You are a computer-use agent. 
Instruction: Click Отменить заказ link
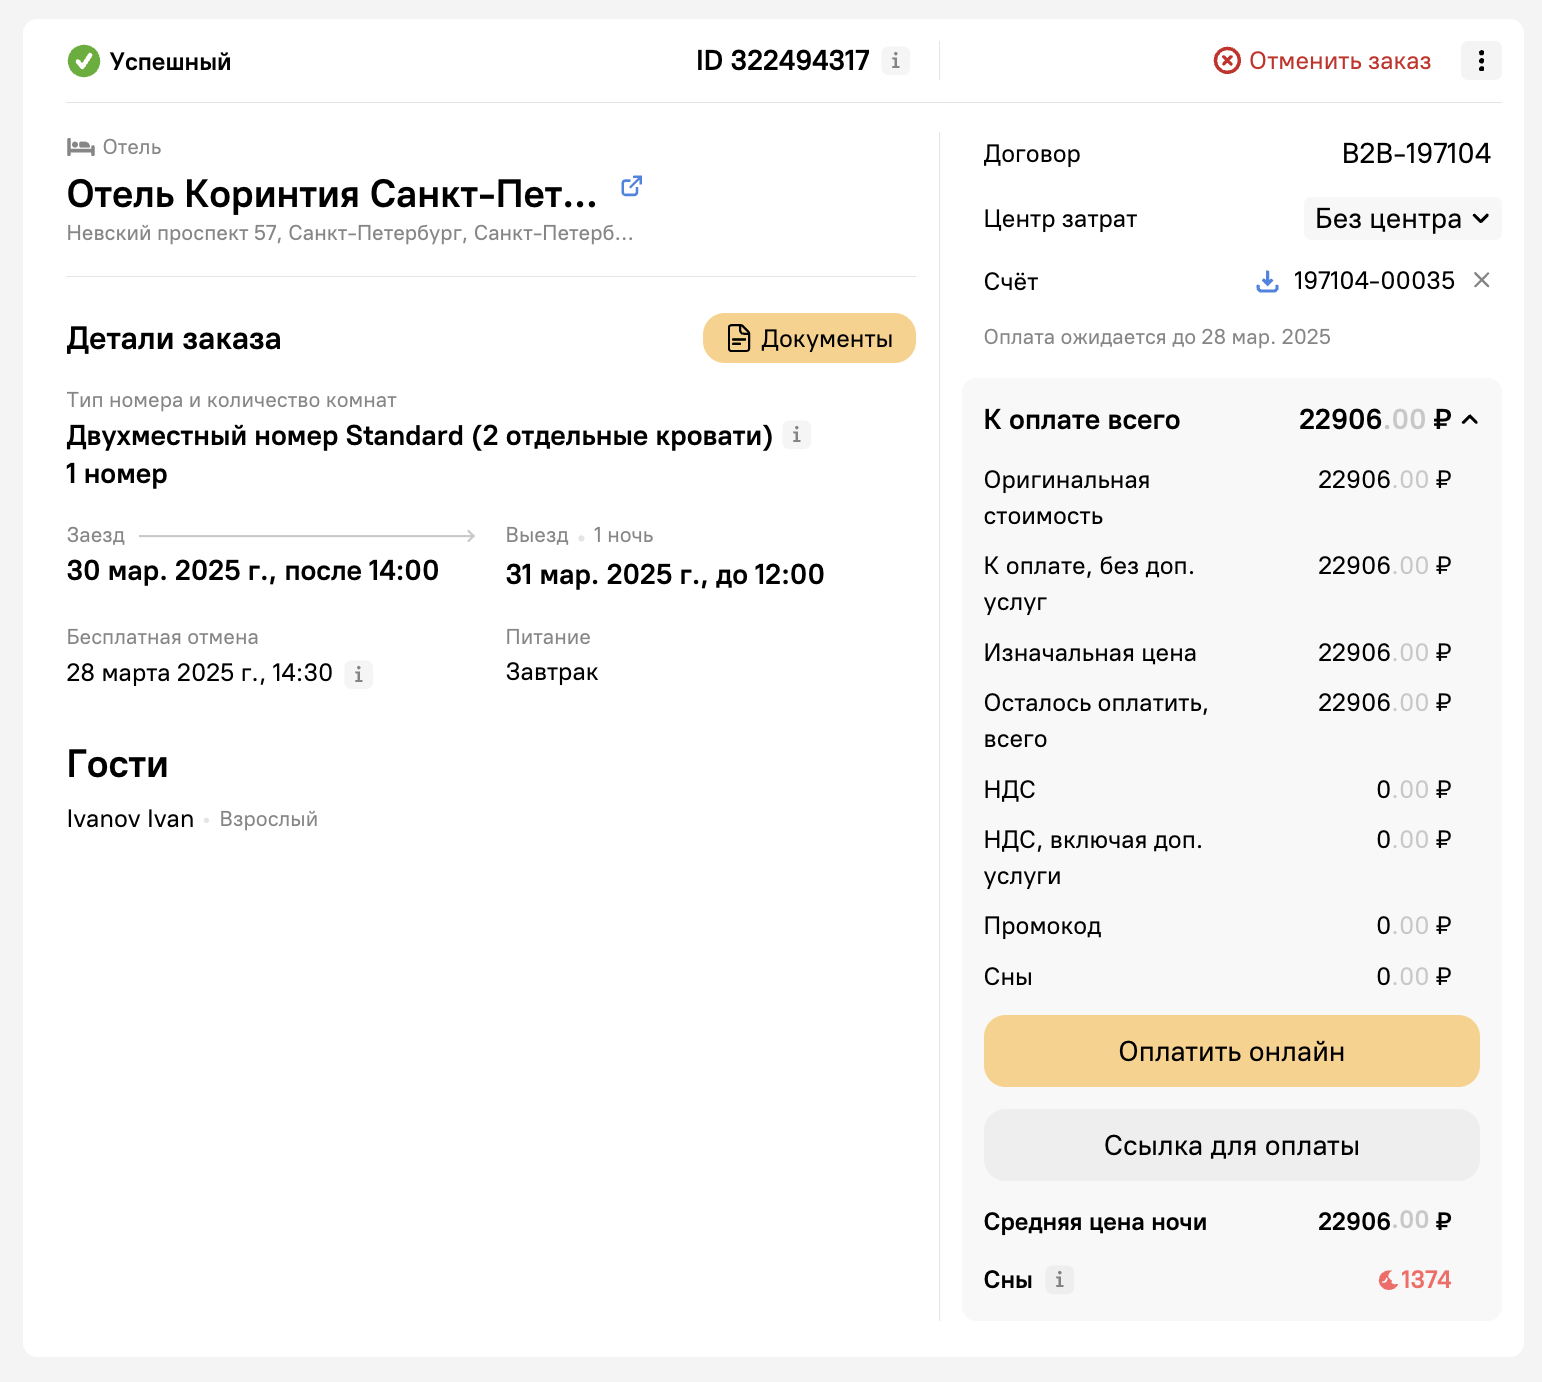click(x=1340, y=61)
